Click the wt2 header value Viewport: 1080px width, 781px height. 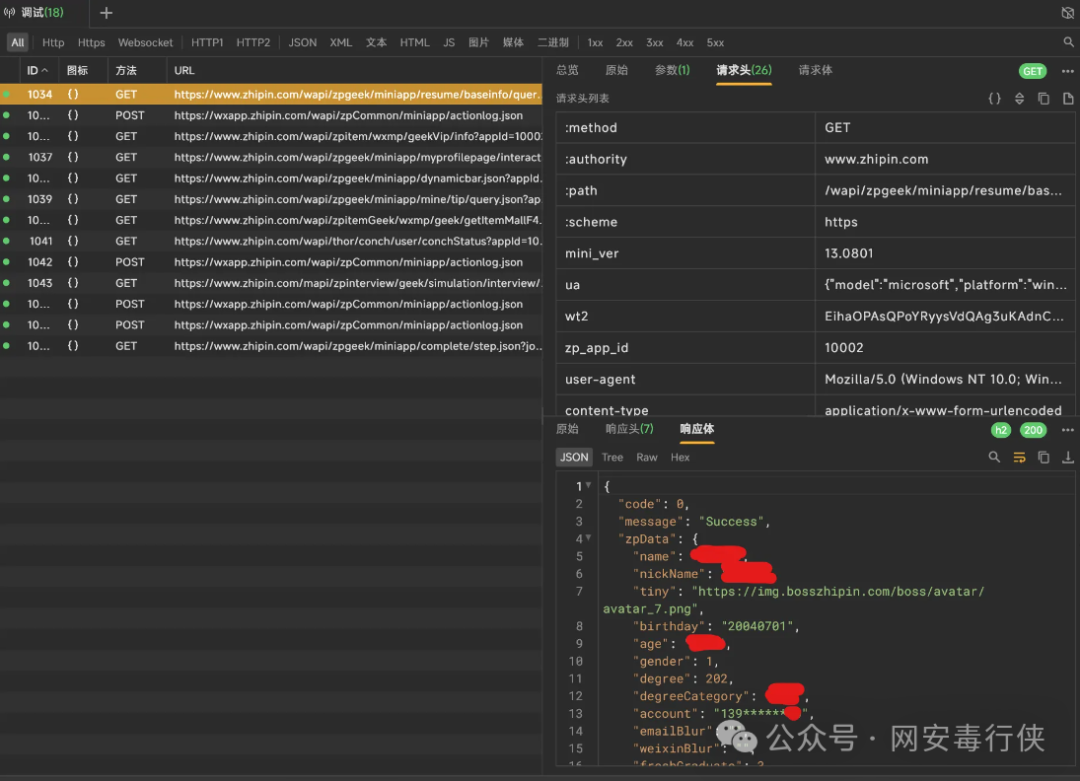[944, 316]
